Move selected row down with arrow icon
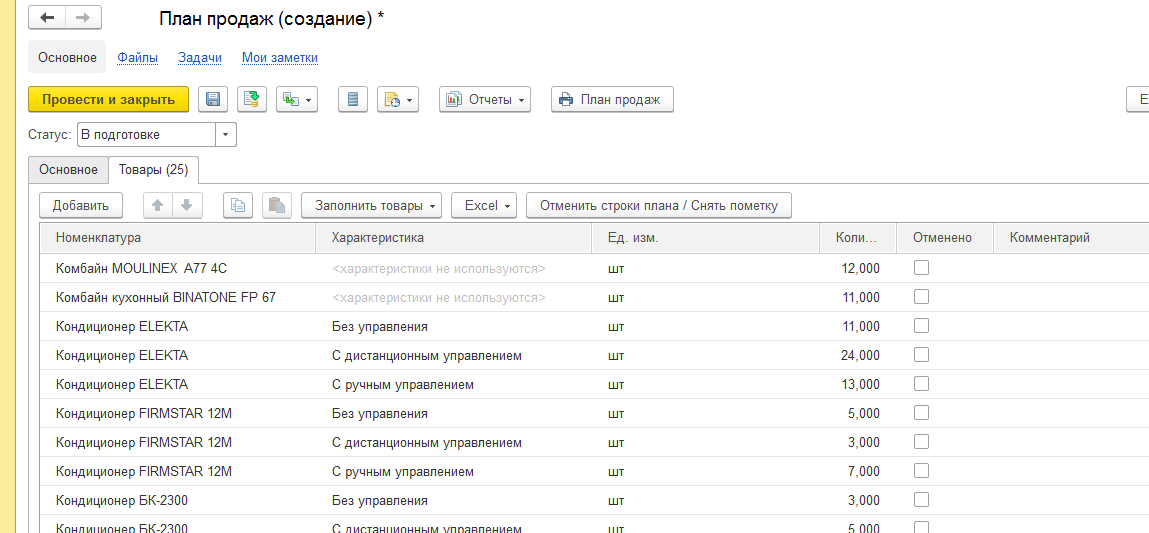Viewport: 1149px width, 533px height. [x=187, y=205]
